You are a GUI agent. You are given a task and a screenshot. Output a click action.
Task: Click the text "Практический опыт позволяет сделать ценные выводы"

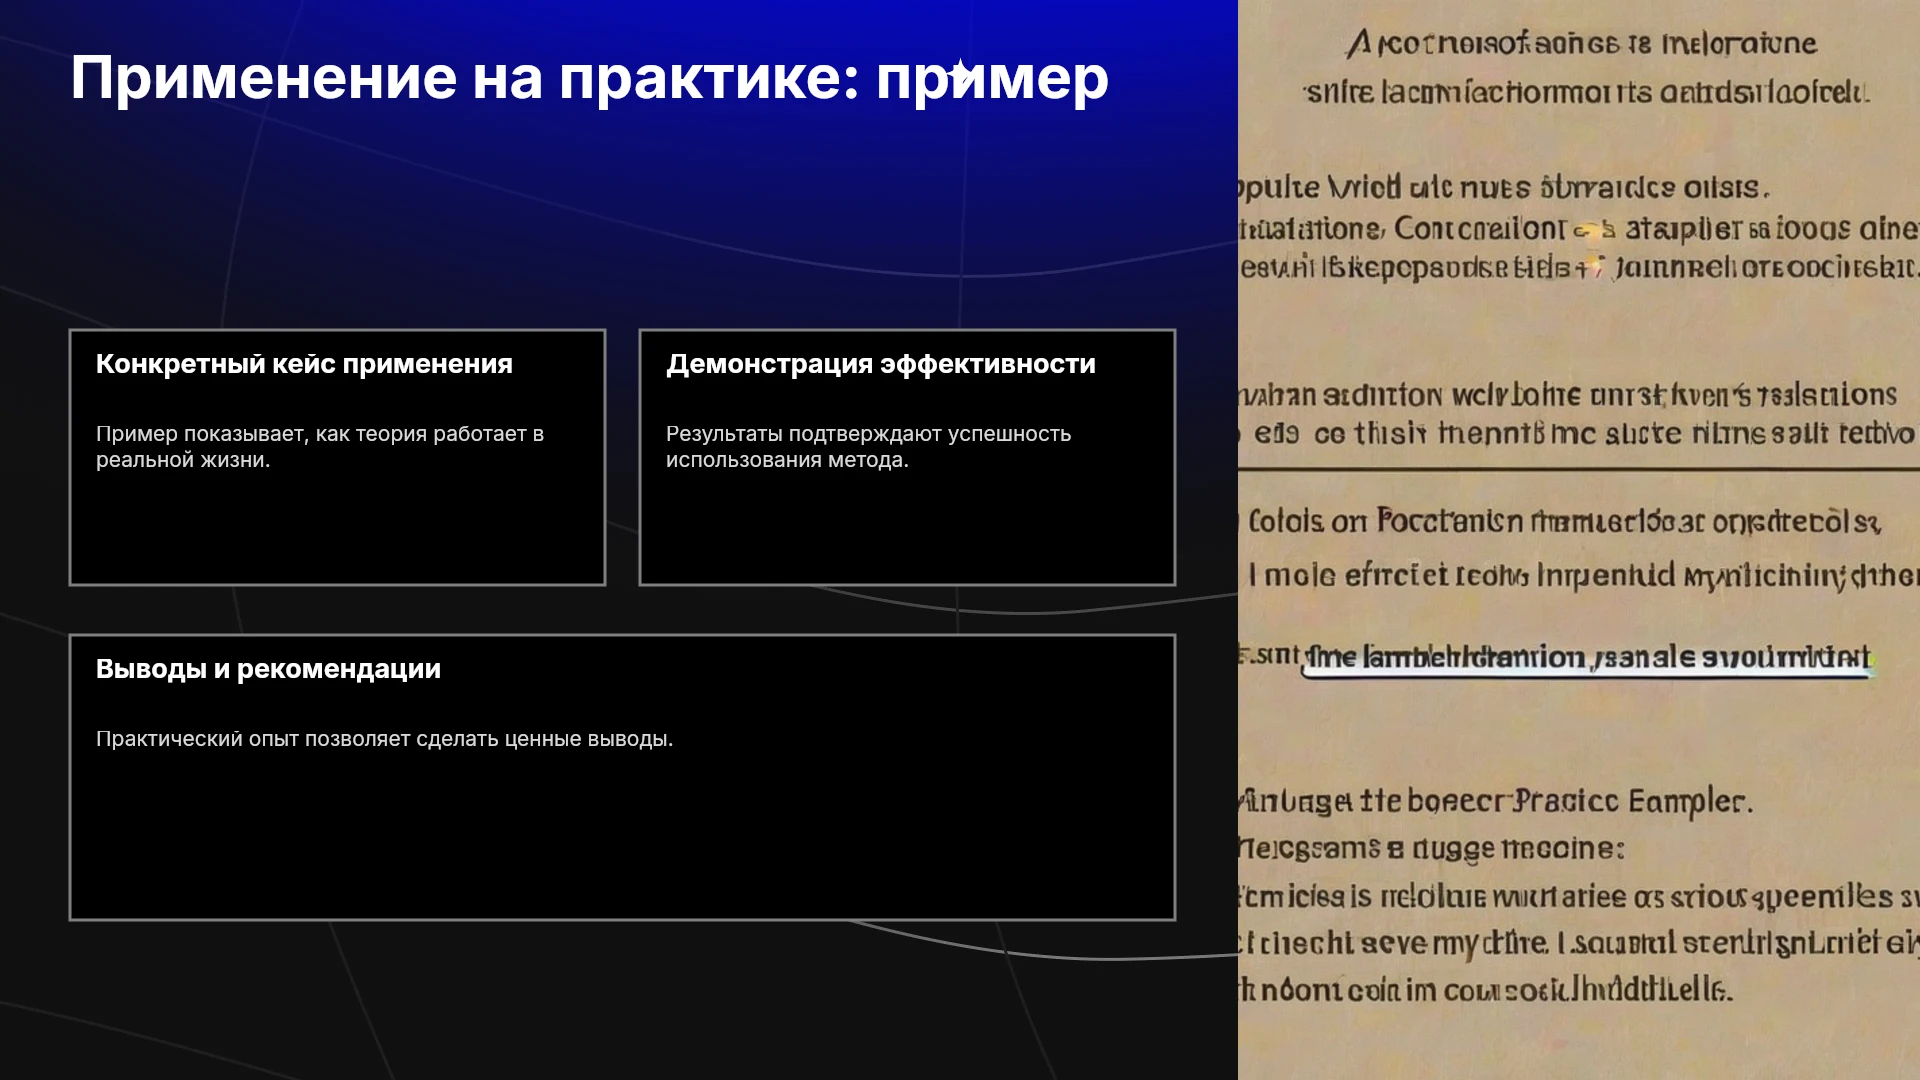384,739
